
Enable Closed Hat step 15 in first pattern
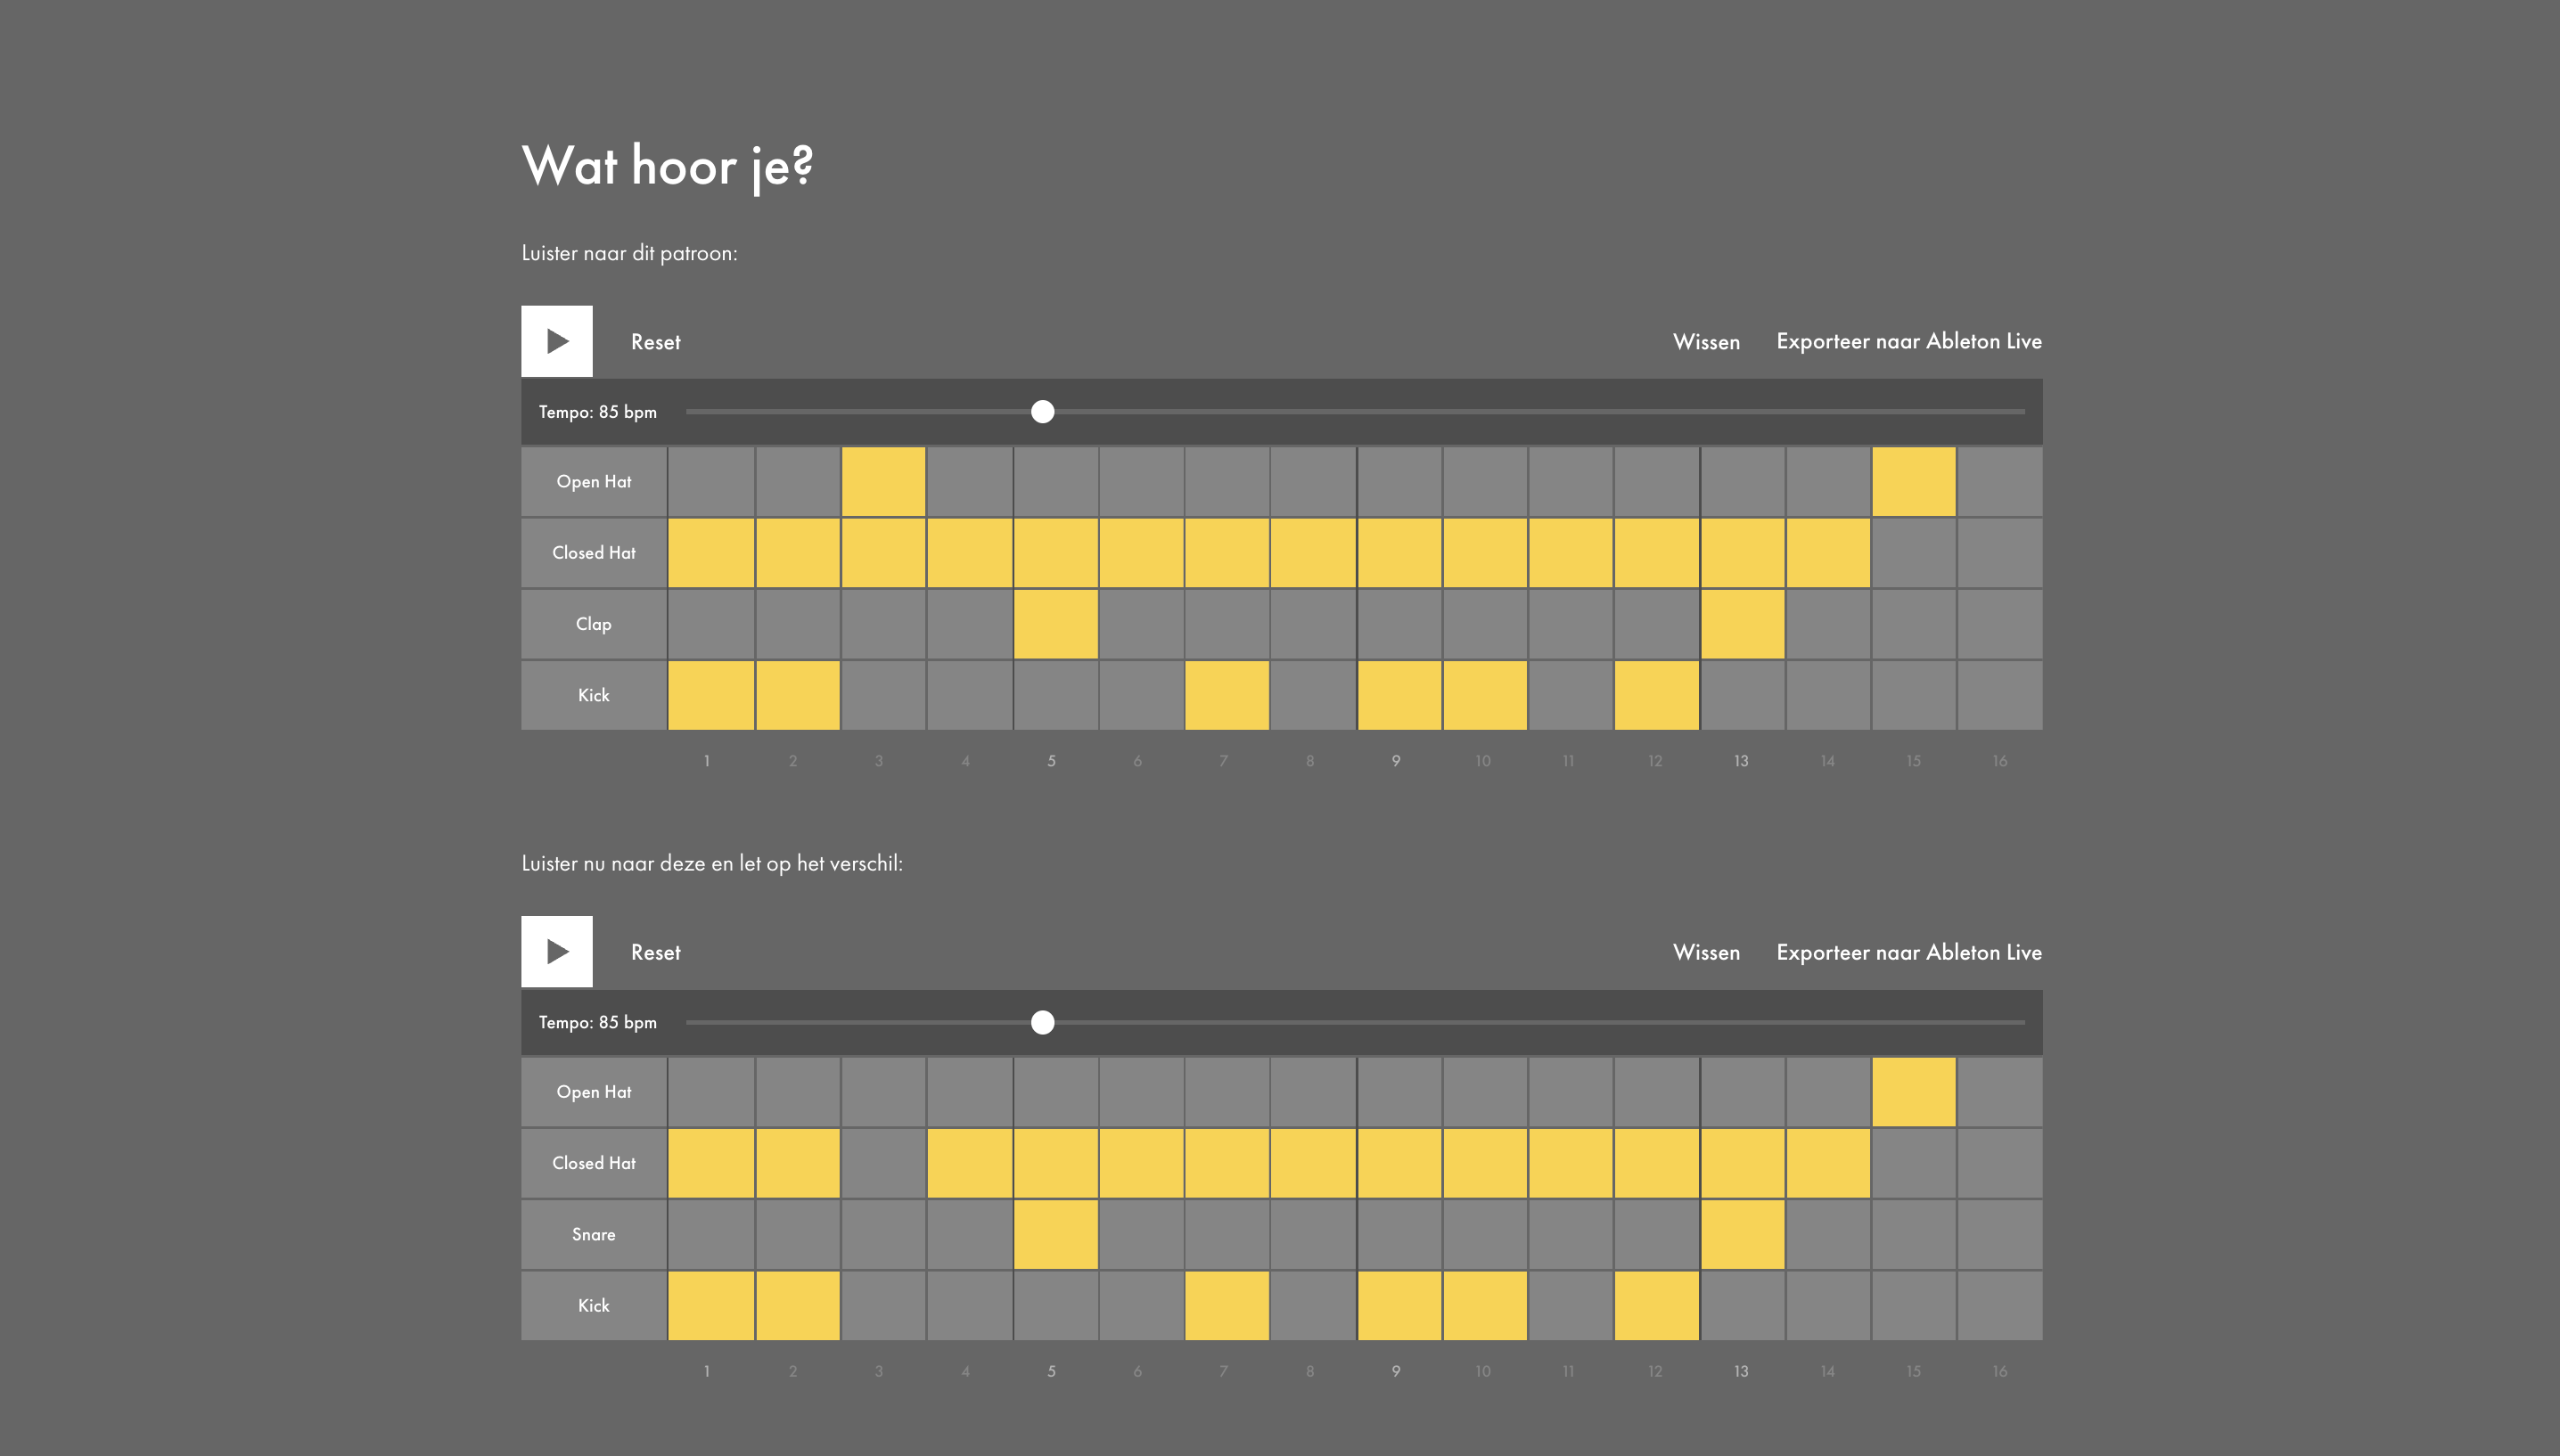1913,553
